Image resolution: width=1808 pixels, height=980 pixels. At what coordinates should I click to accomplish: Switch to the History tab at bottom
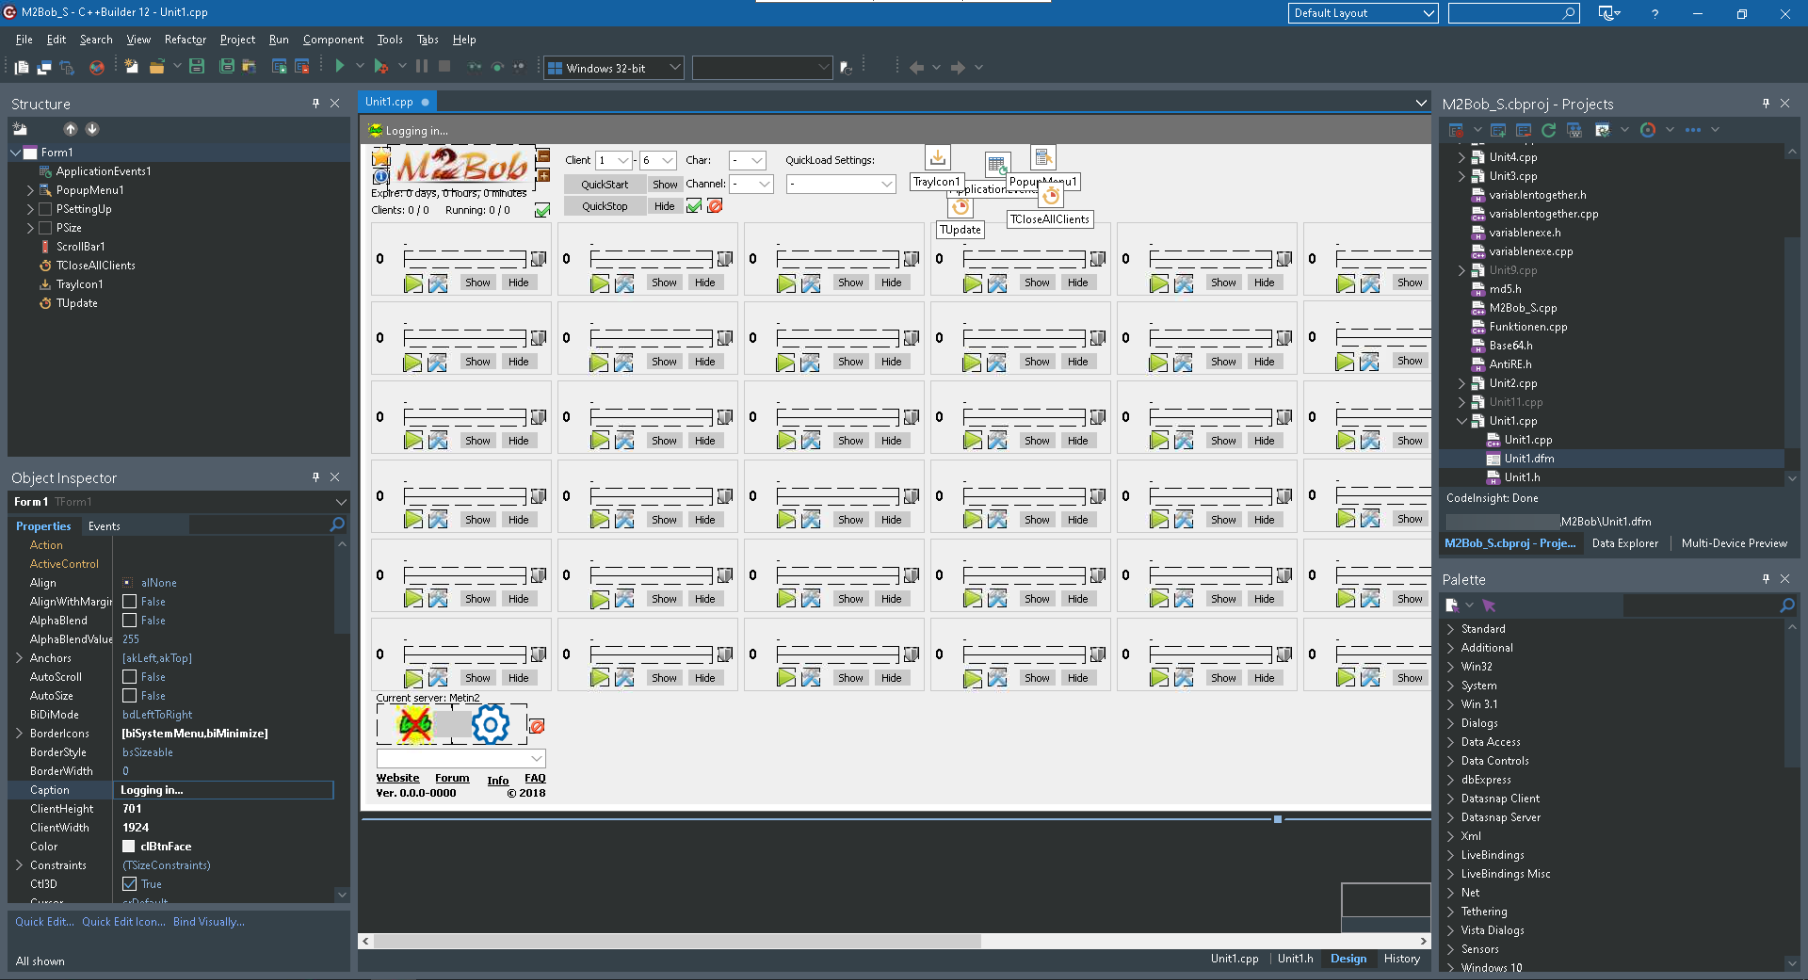1402,958
